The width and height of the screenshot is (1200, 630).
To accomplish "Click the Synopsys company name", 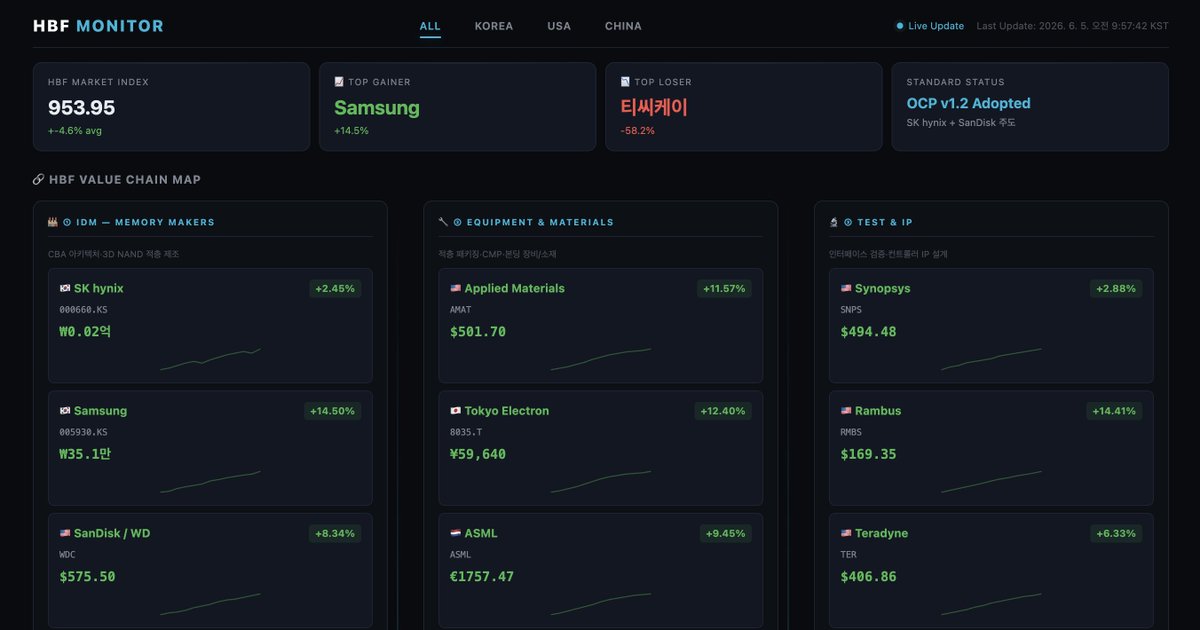I will (883, 288).
